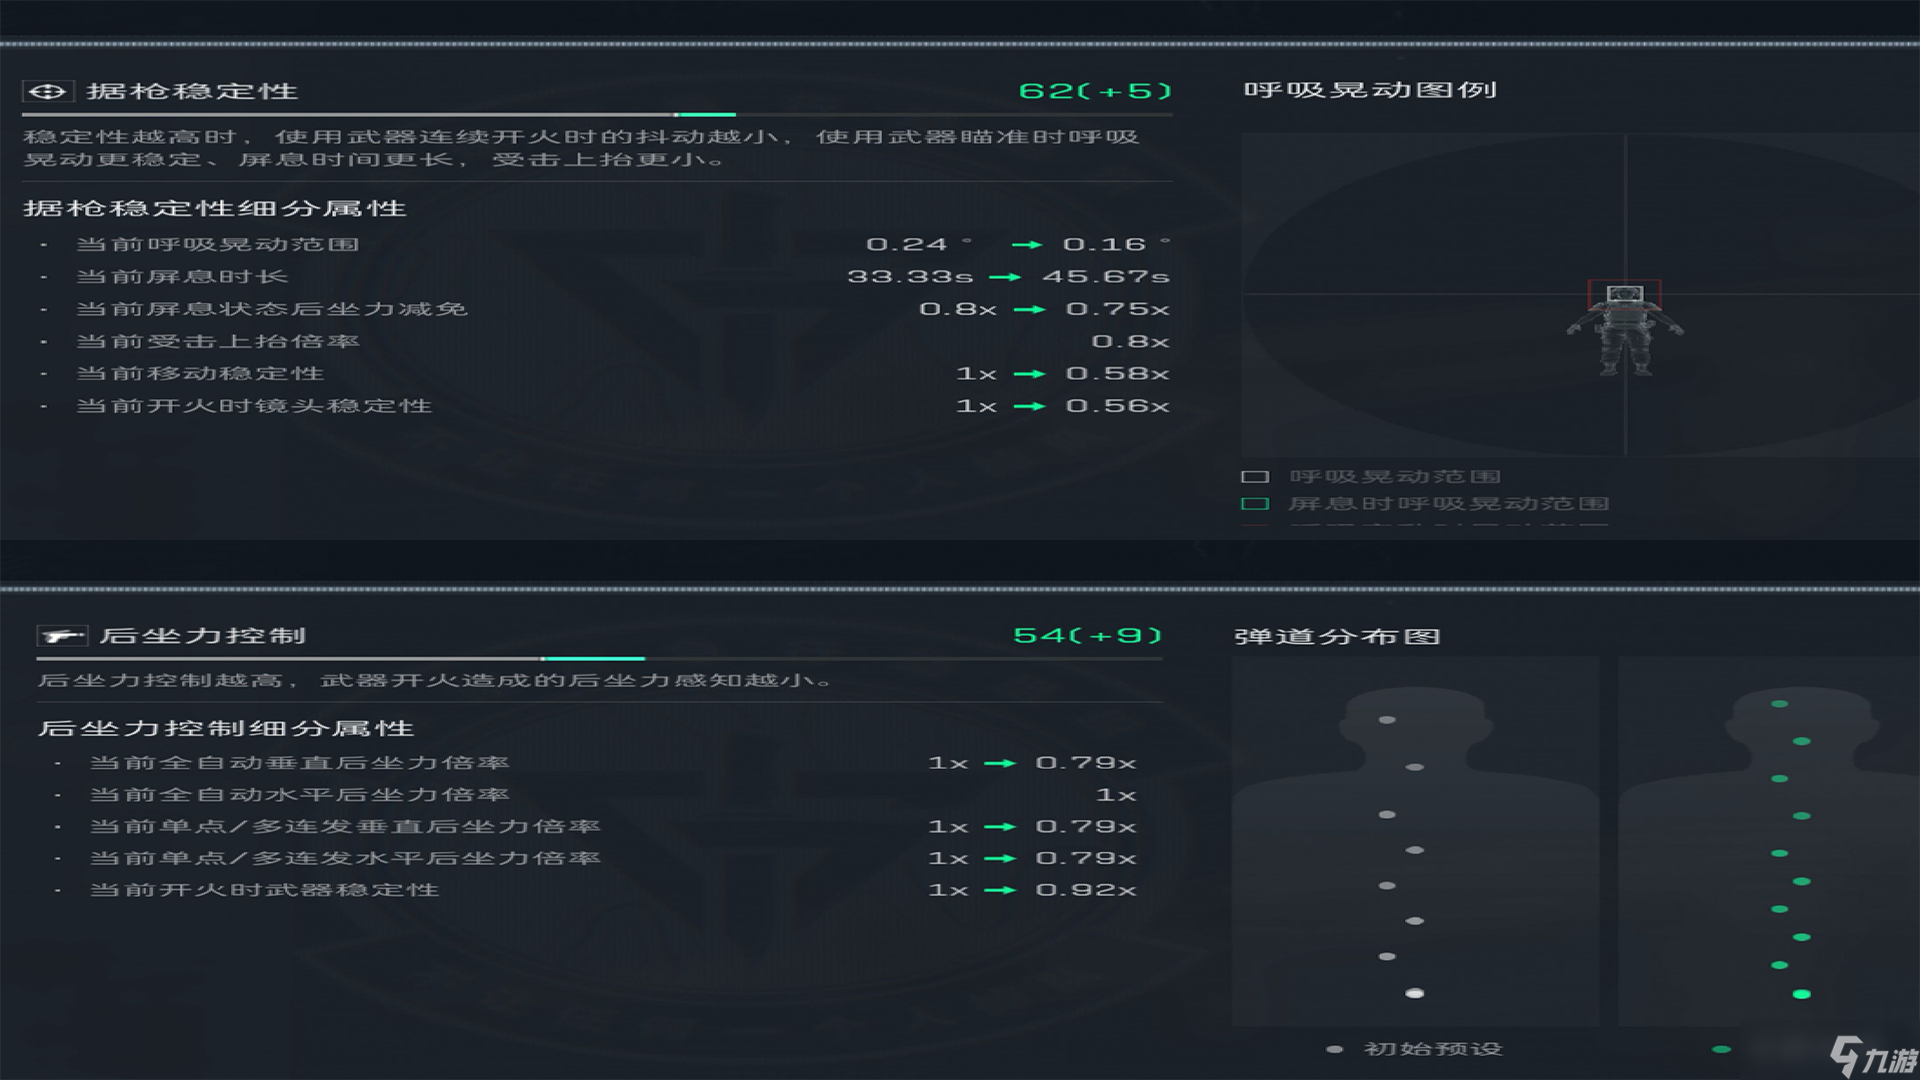Click the 后坐力控制 gun icon
Image resolution: width=1920 pixels, height=1080 pixels.
[62, 636]
